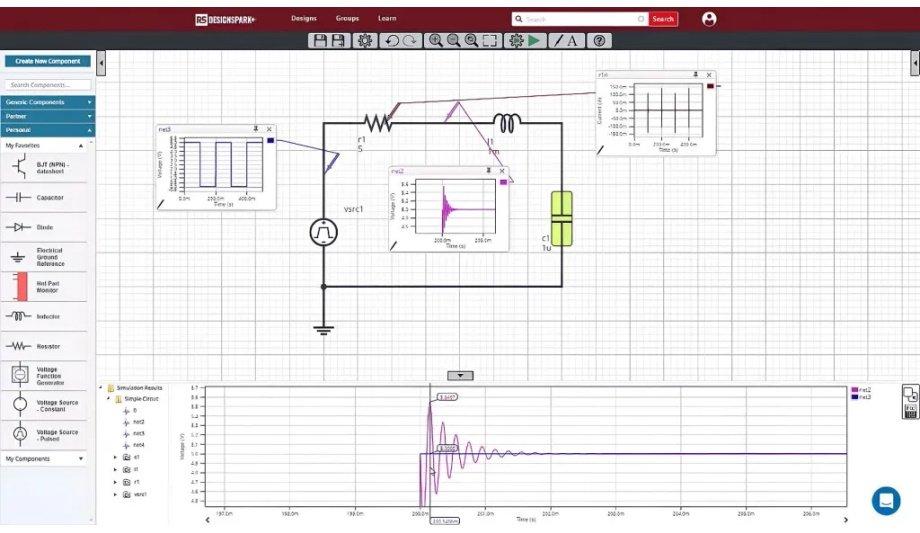Click the top site search field
This screenshot has width=920, height=533.
(x=580, y=19)
